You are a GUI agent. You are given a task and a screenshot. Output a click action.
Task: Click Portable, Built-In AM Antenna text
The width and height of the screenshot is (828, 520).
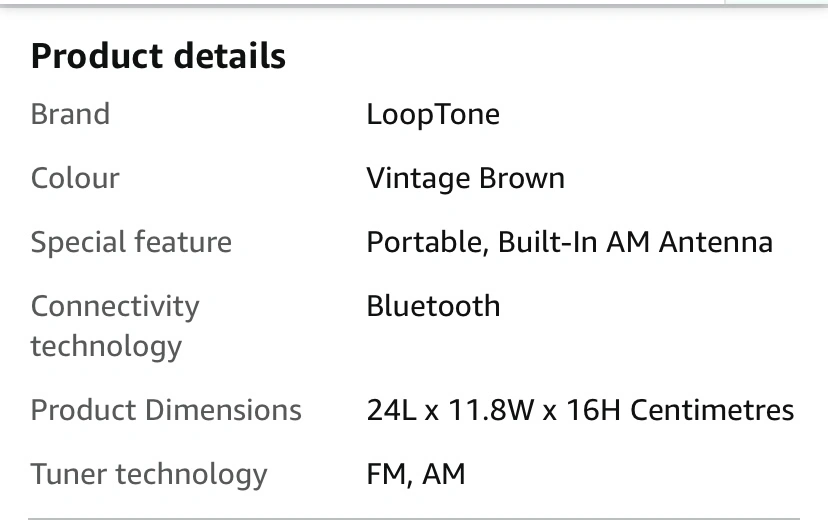(x=570, y=243)
